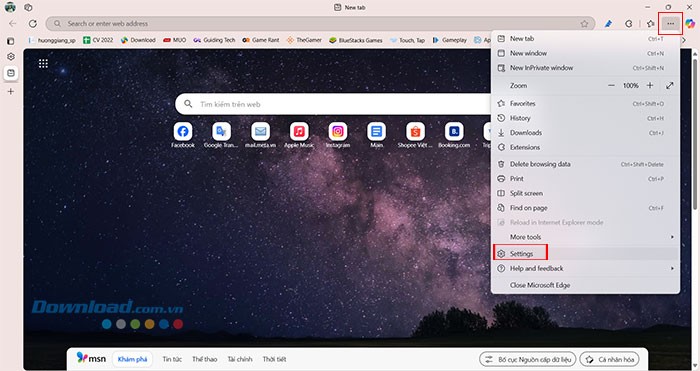The height and width of the screenshot is (371, 700).
Task: Click the Refresh page icon
Action: [33, 24]
